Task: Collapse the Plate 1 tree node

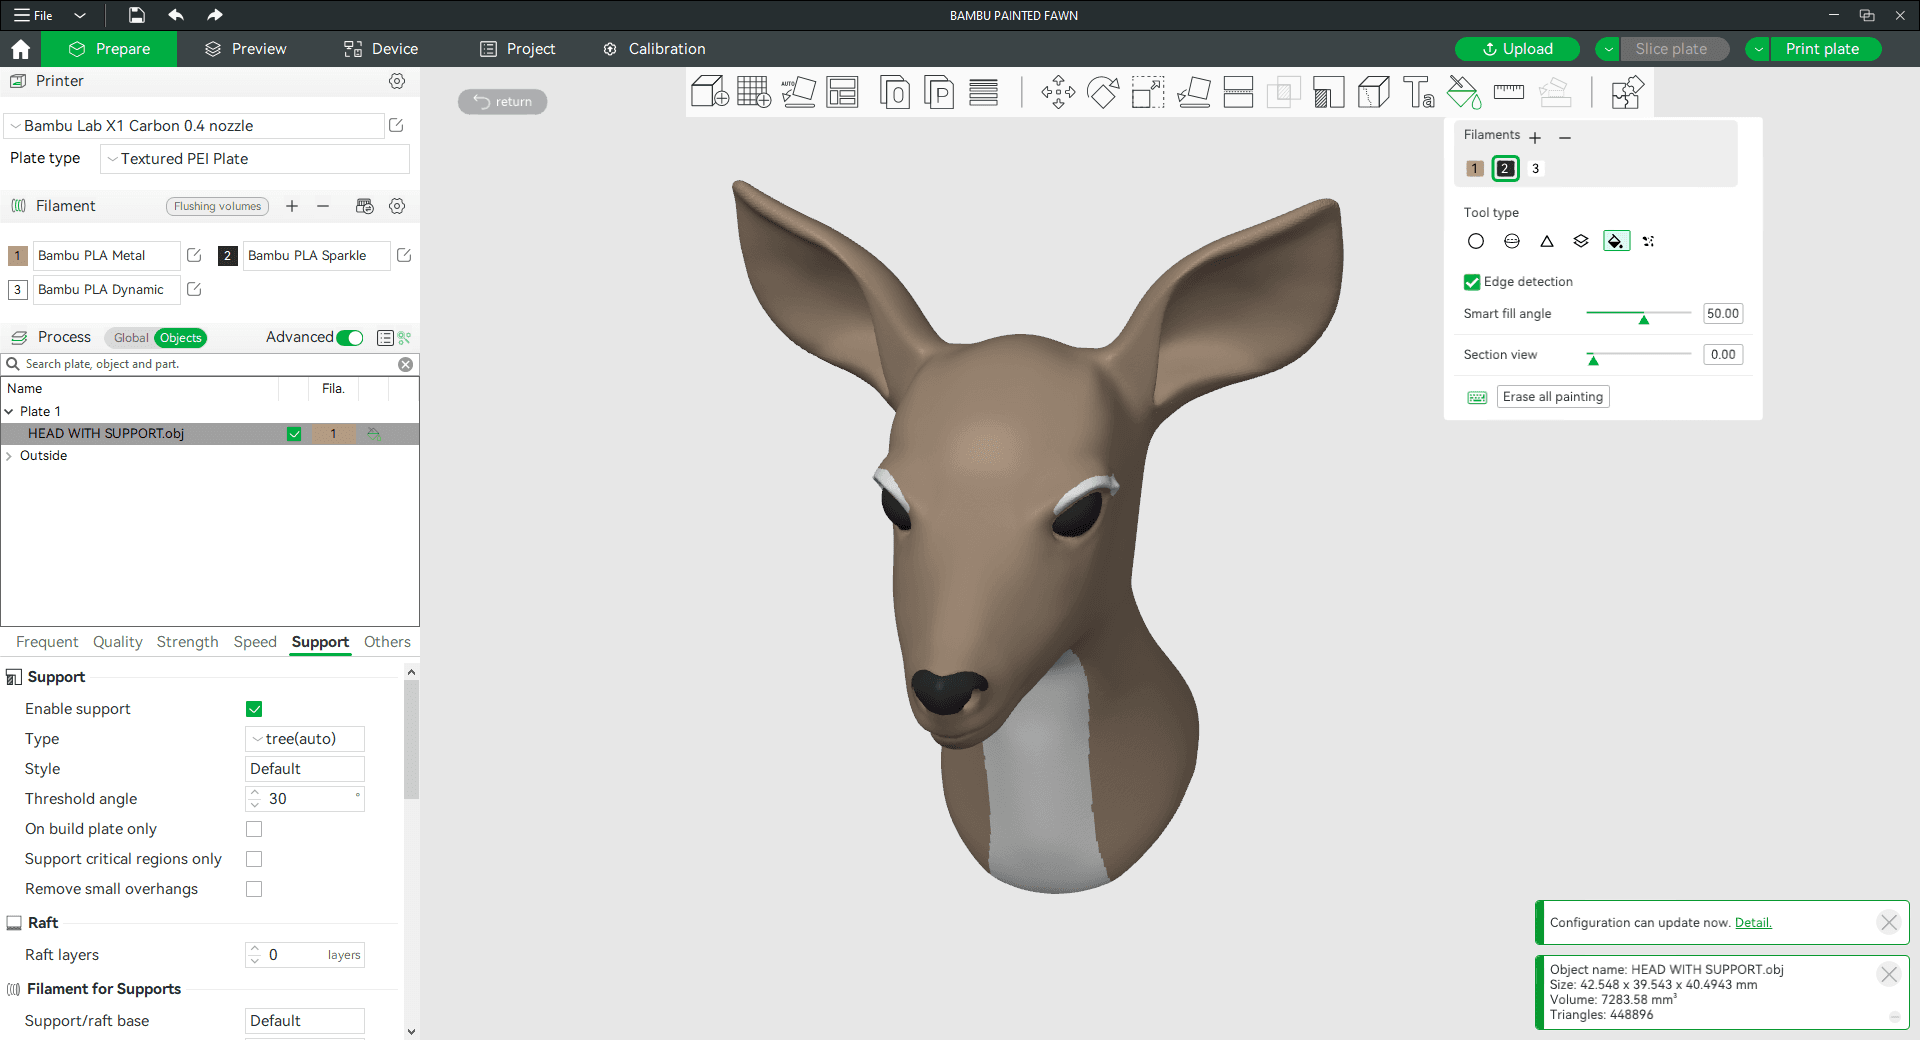Action: pos(9,412)
